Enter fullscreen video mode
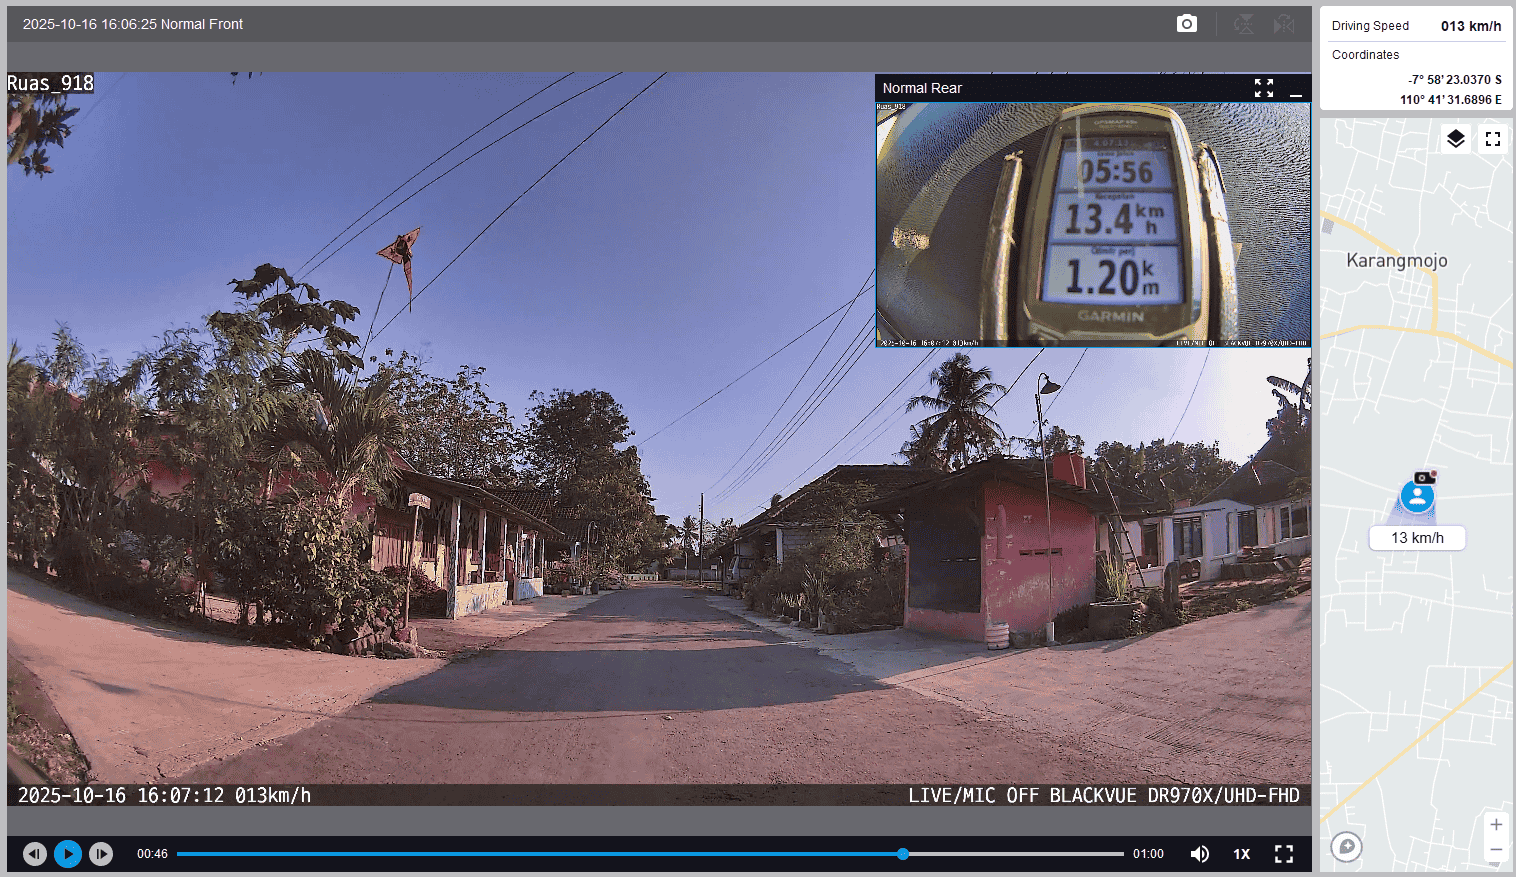 (1284, 854)
